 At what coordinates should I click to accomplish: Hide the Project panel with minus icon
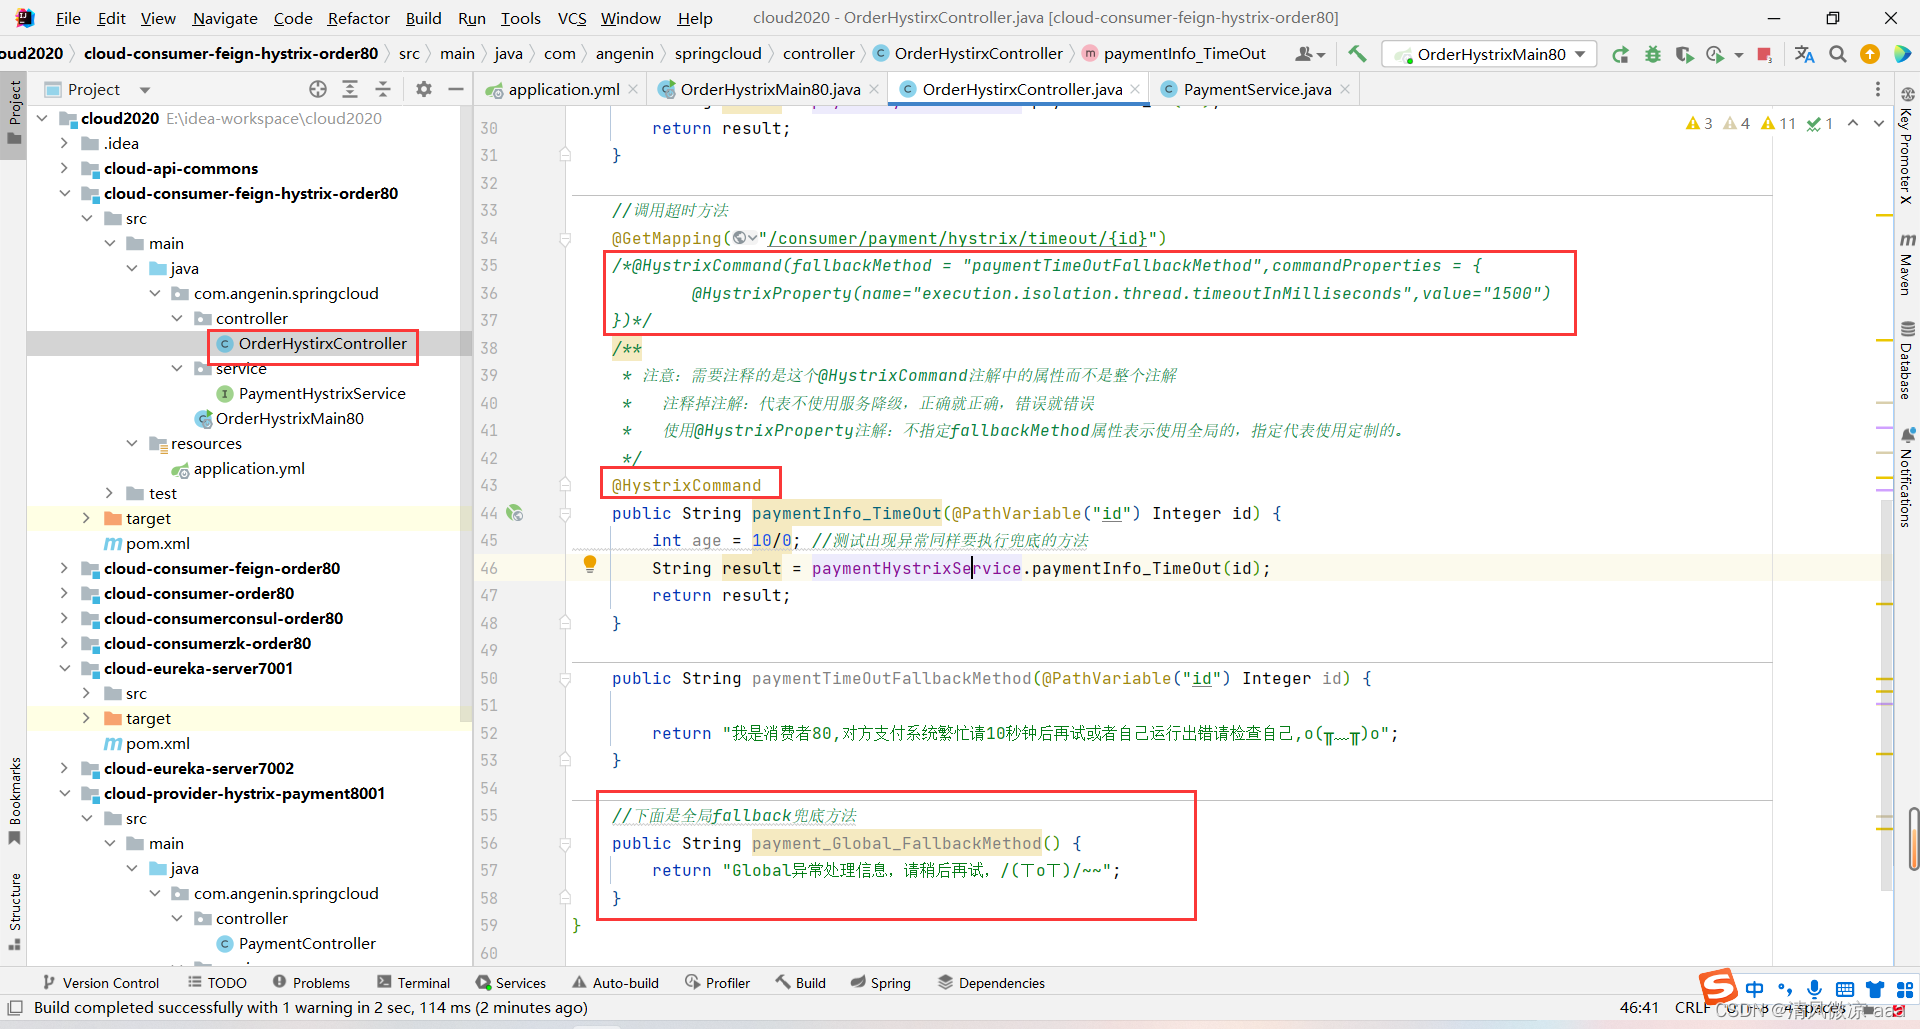456,89
